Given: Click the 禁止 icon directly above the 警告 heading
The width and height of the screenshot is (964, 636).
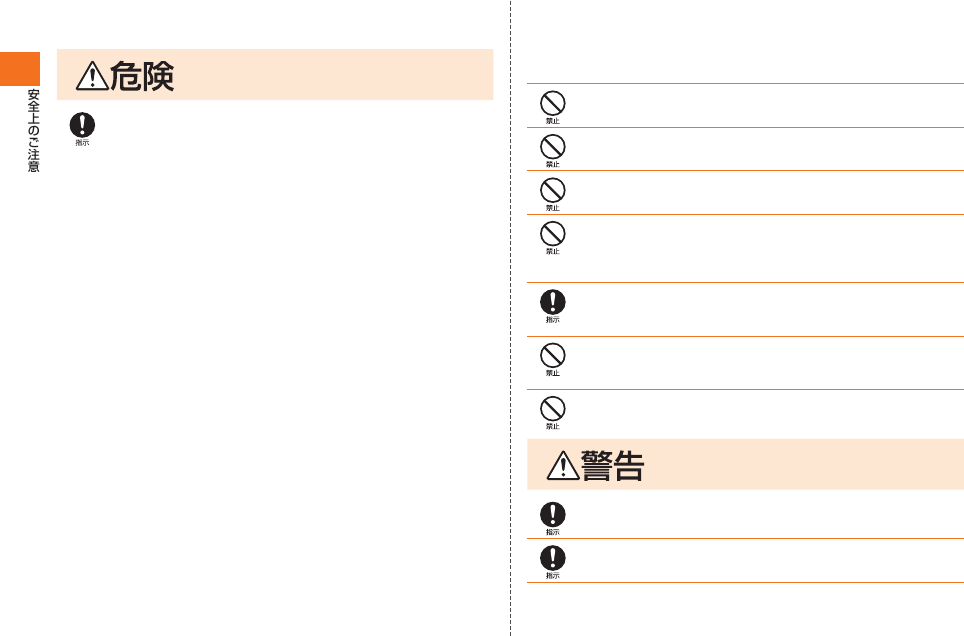Looking at the screenshot, I should [553, 413].
